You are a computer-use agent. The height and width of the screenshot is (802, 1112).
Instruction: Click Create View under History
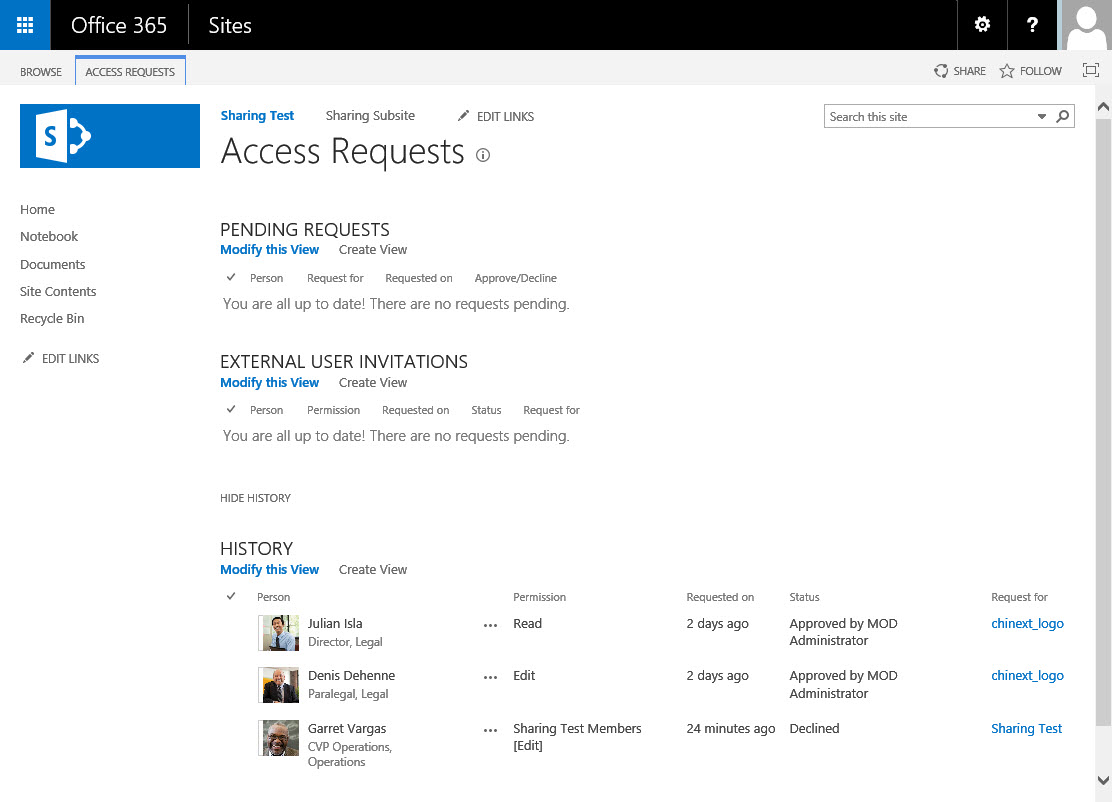pos(373,569)
